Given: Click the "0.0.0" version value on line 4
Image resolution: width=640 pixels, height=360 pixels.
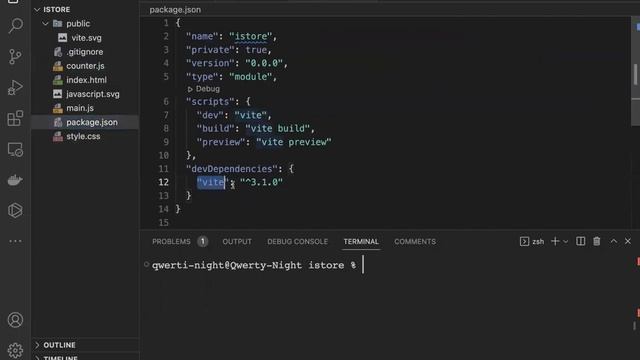Looking at the screenshot, I should pyautogui.click(x=264, y=63).
